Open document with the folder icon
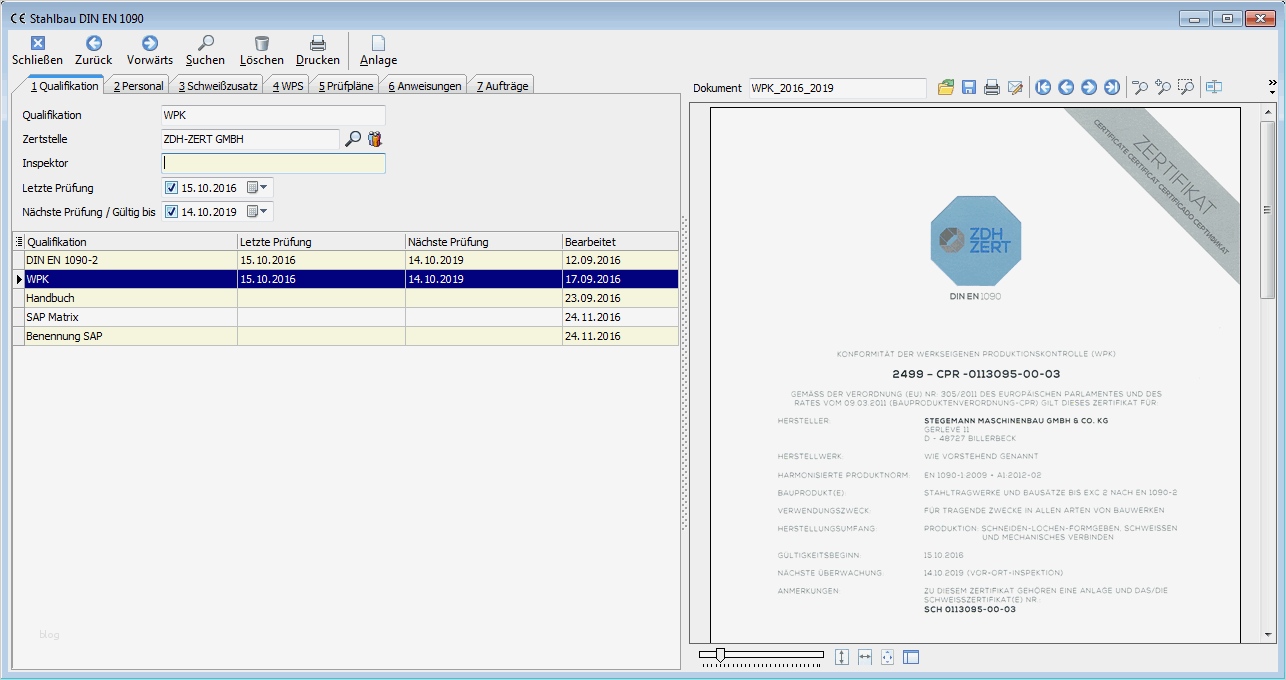Viewport: 1286px width, 680px height. pos(946,88)
